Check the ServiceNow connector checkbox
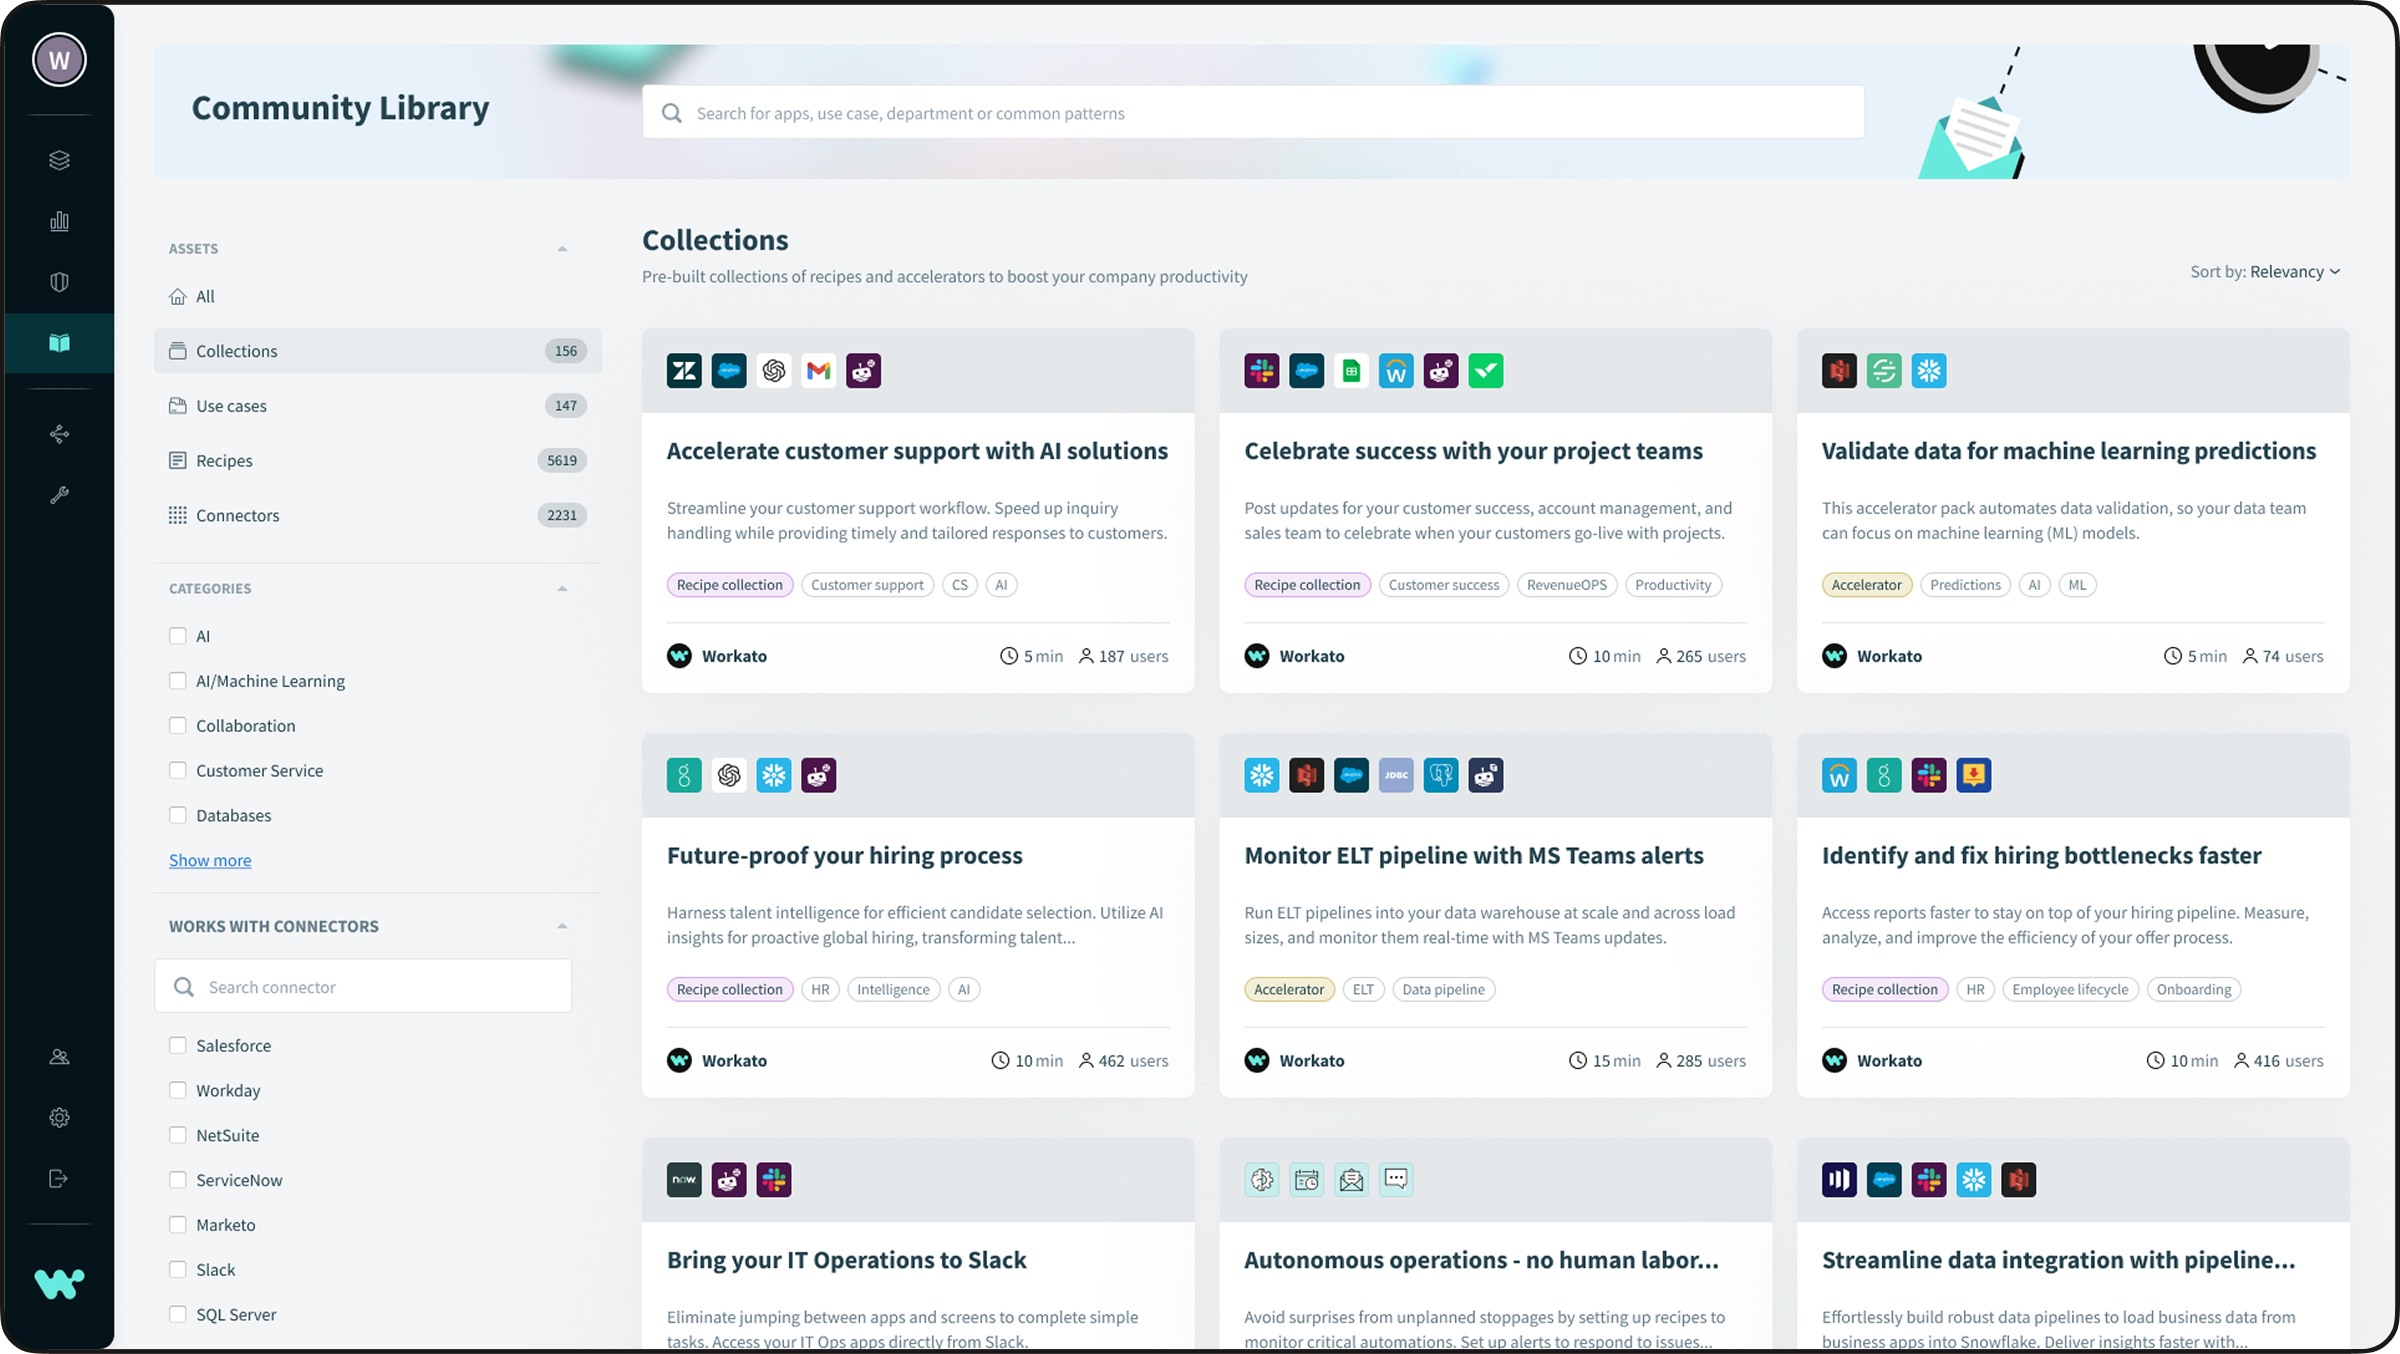 click(x=178, y=1180)
